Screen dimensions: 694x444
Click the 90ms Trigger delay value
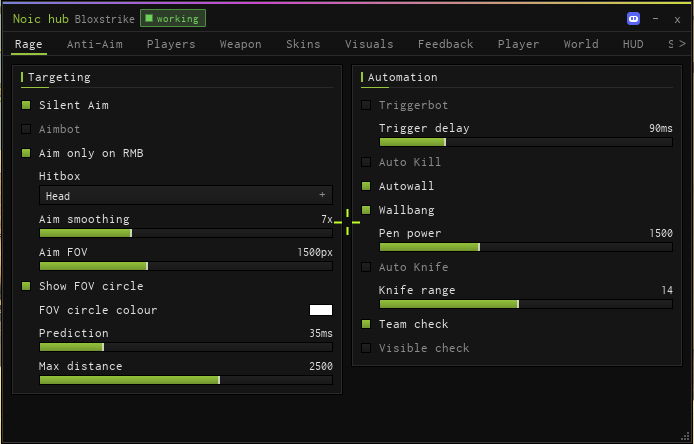661,128
